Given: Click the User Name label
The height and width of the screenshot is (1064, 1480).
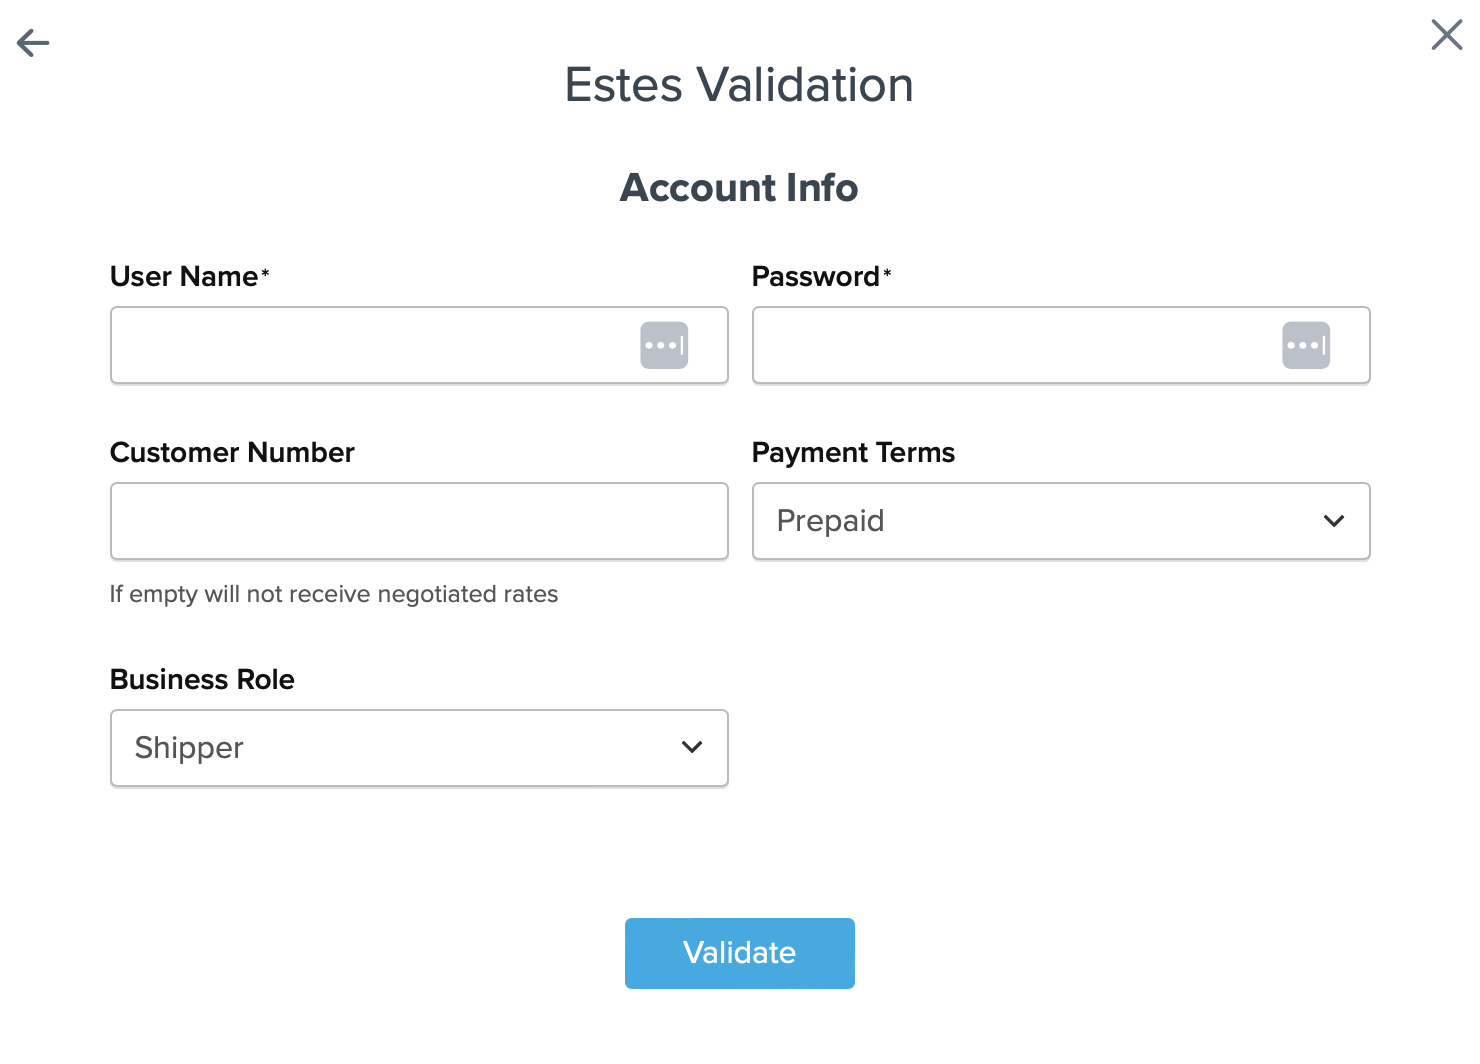Looking at the screenshot, I should (x=184, y=277).
